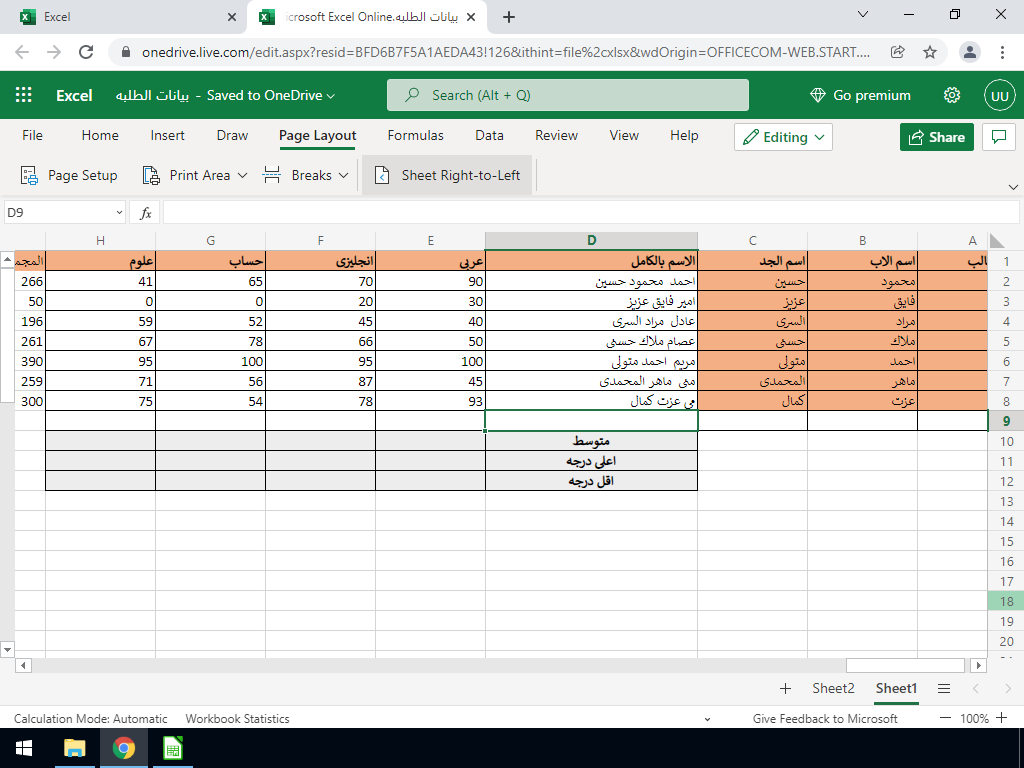Open Excel settings gear

952,95
